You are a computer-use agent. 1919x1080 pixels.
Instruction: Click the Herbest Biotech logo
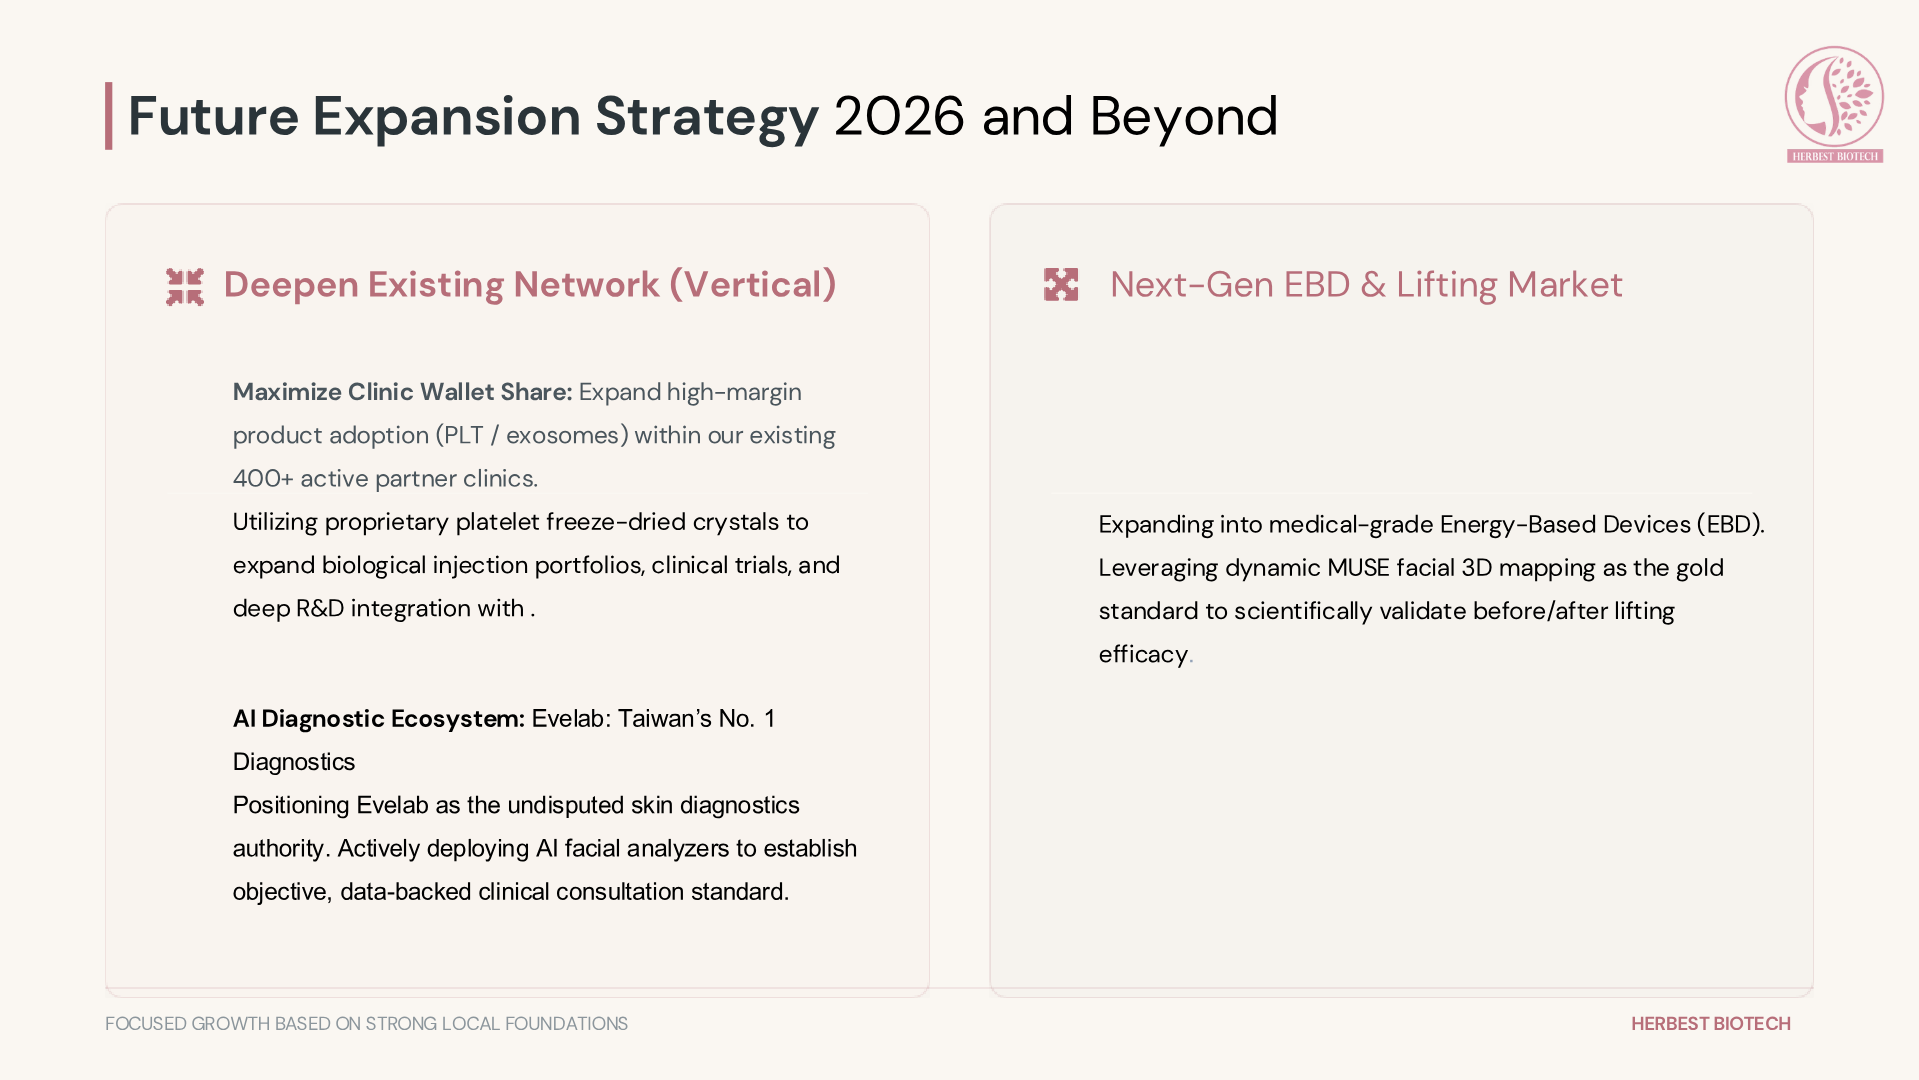pyautogui.click(x=1834, y=104)
